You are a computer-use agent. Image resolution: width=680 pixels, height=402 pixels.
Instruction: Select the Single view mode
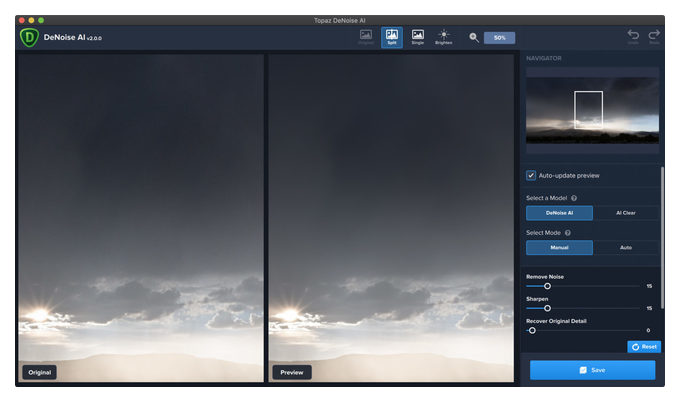[418, 37]
